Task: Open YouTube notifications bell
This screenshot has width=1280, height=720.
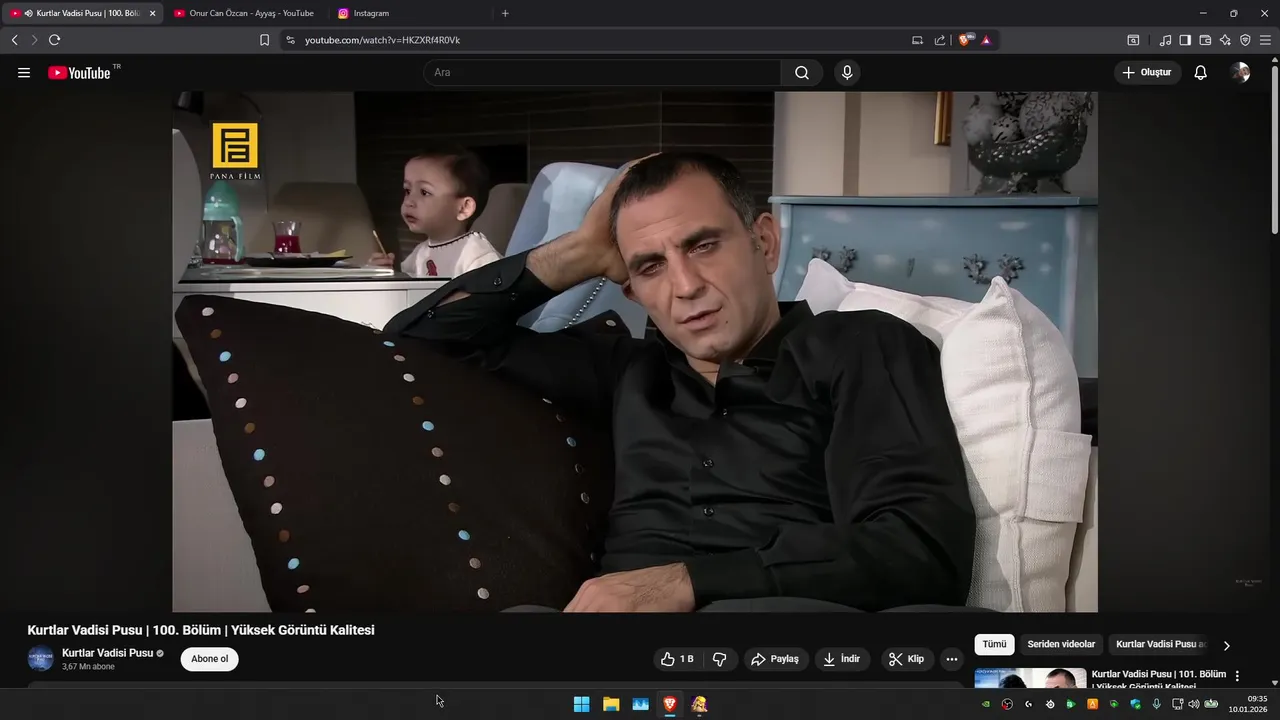Action: 1201,73
